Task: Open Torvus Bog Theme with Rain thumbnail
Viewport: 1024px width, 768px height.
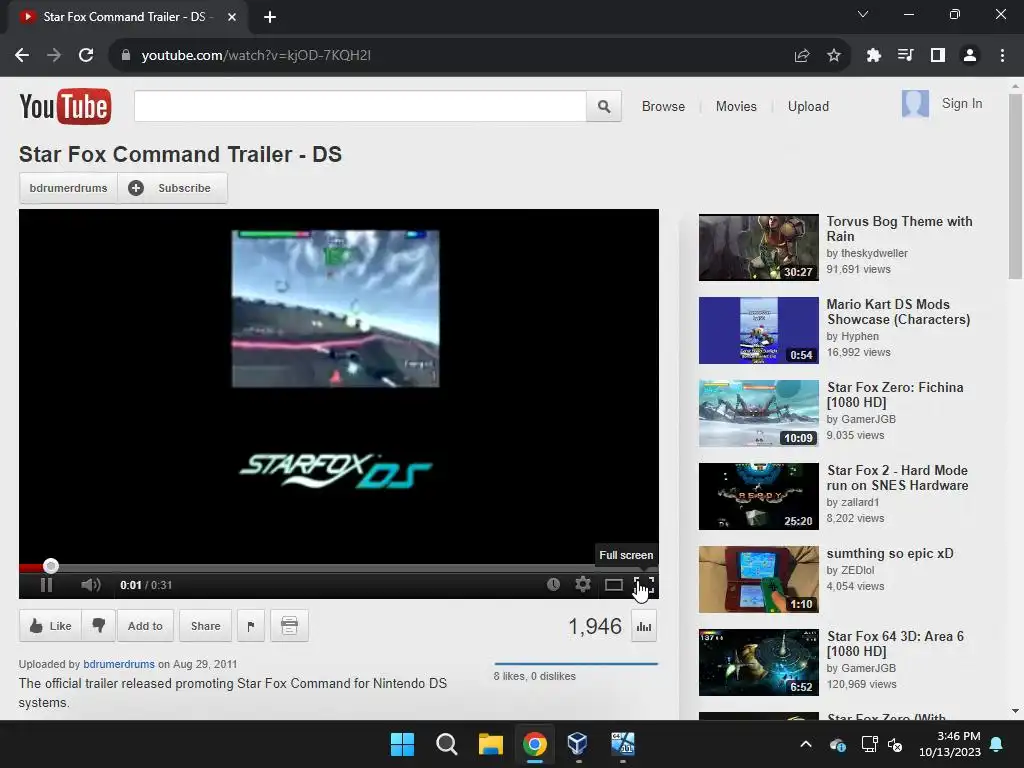Action: click(758, 248)
